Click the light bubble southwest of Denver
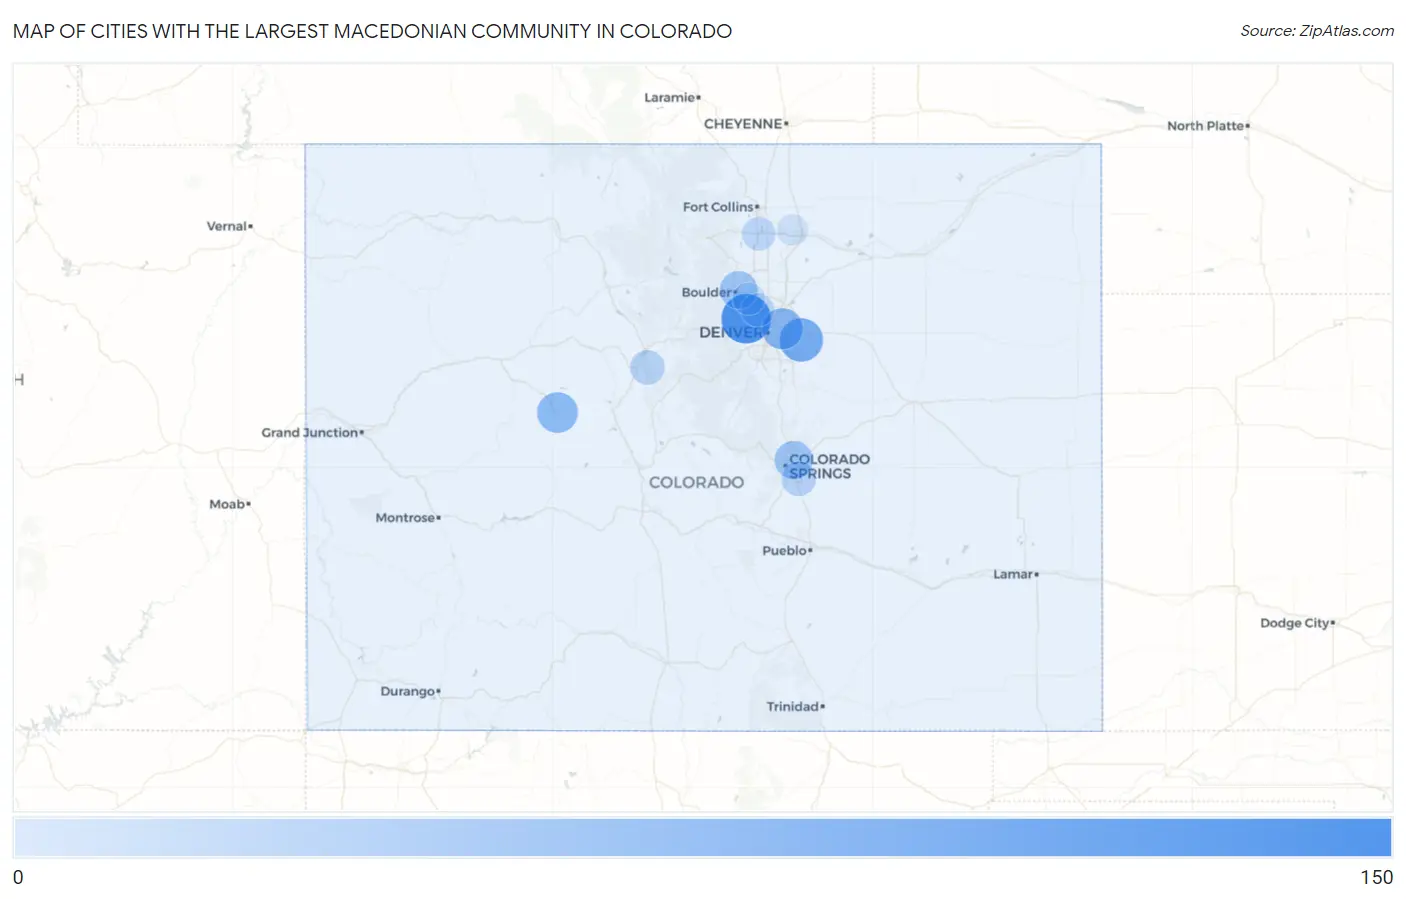 click(x=647, y=367)
